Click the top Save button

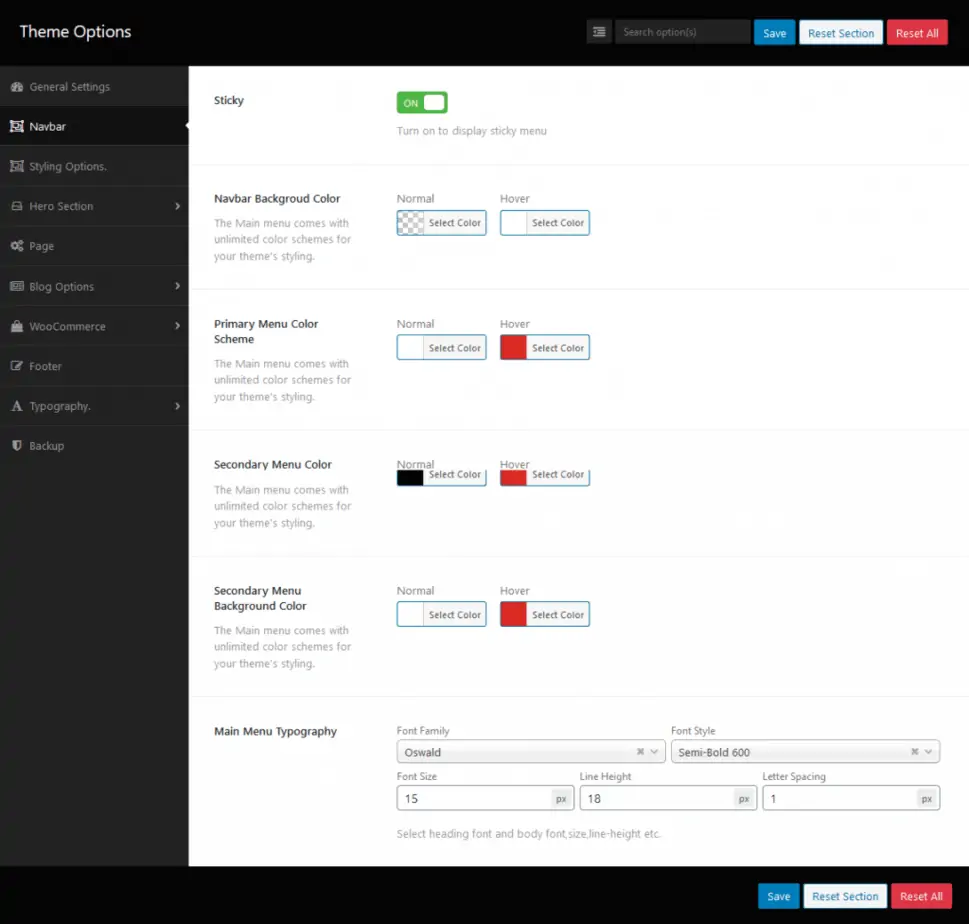click(x=774, y=33)
